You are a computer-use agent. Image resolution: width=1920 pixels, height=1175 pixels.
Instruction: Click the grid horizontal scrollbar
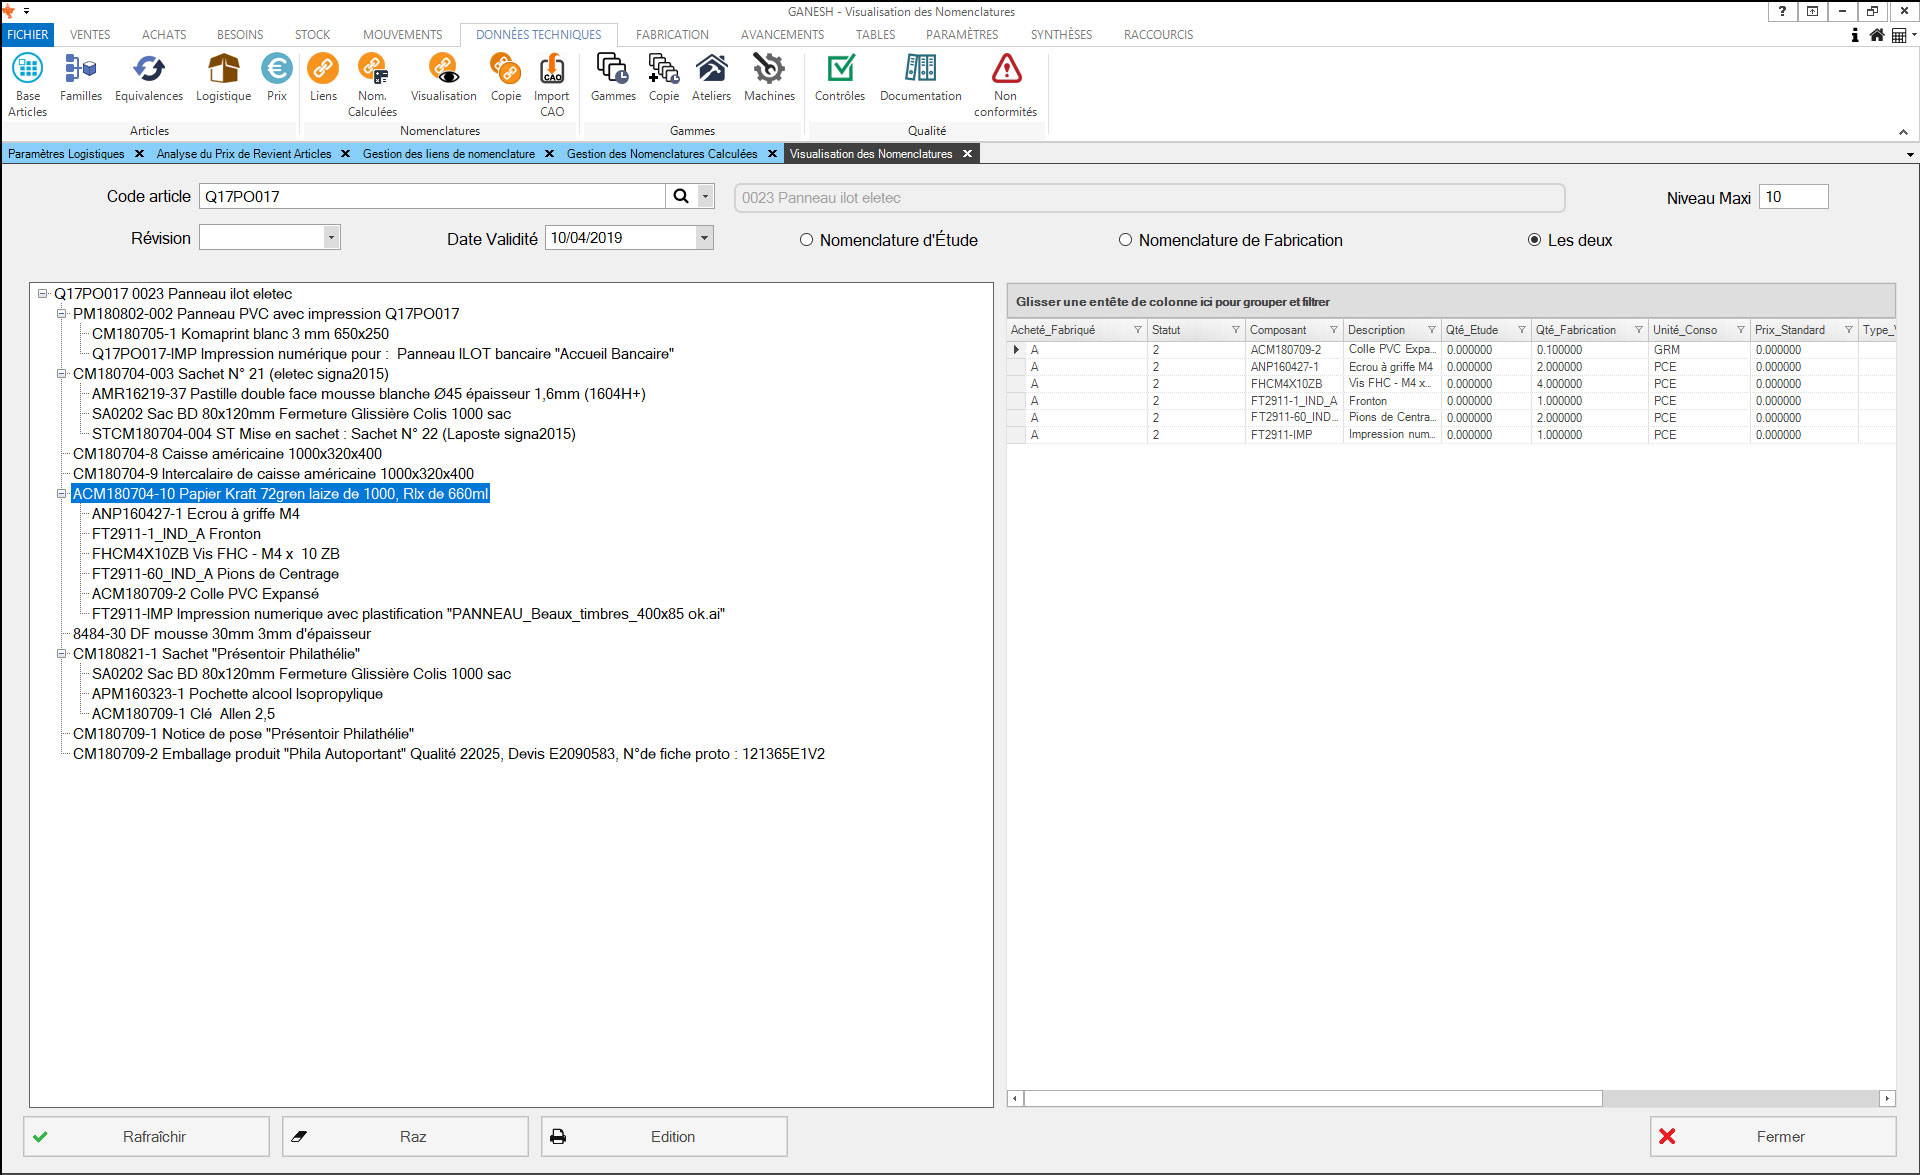point(1312,1099)
